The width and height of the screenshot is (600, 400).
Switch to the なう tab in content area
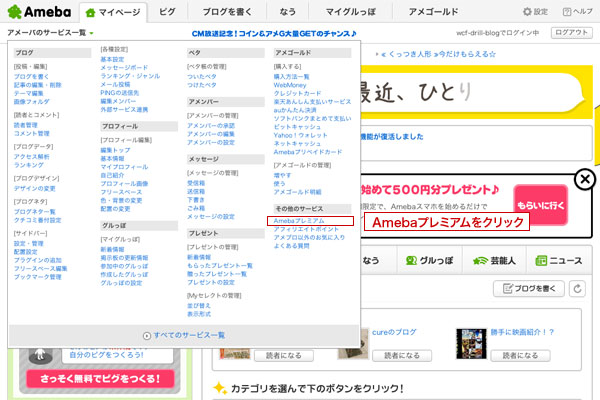click(370, 261)
